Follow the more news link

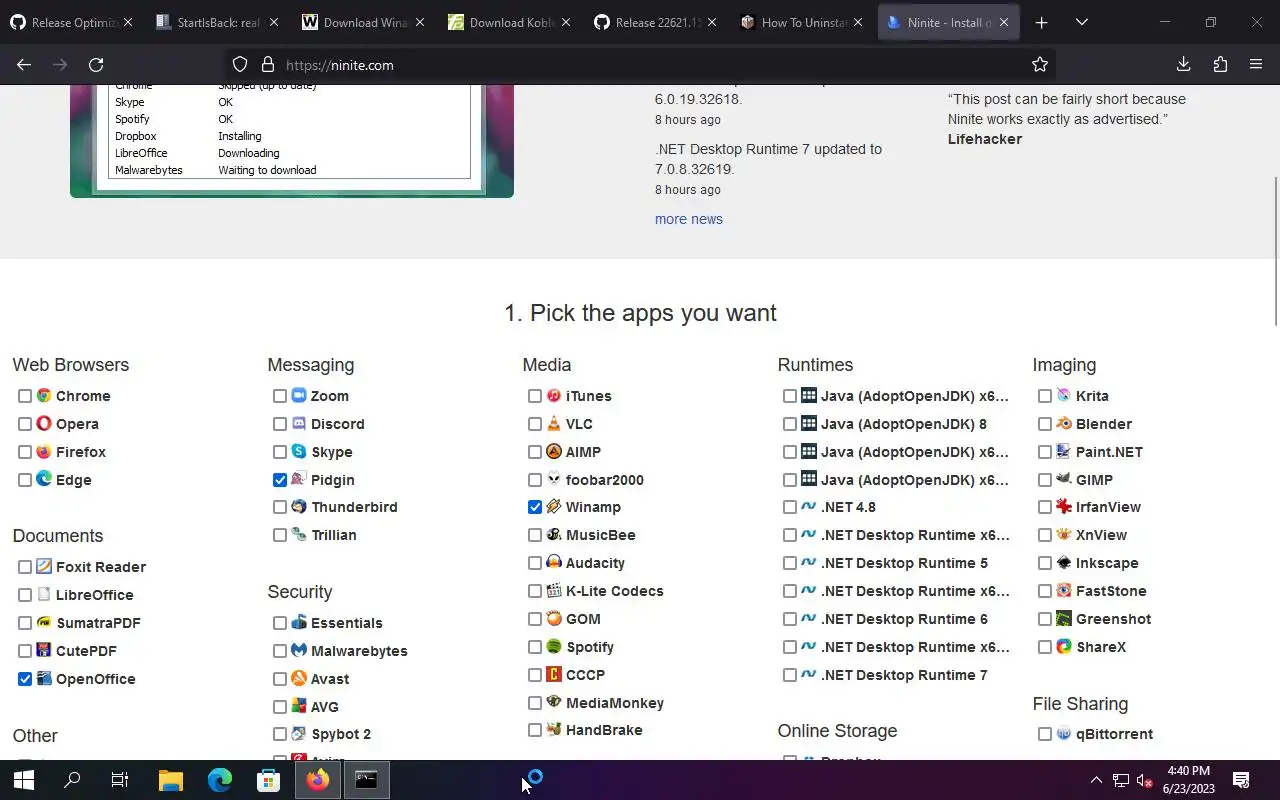[x=689, y=219]
